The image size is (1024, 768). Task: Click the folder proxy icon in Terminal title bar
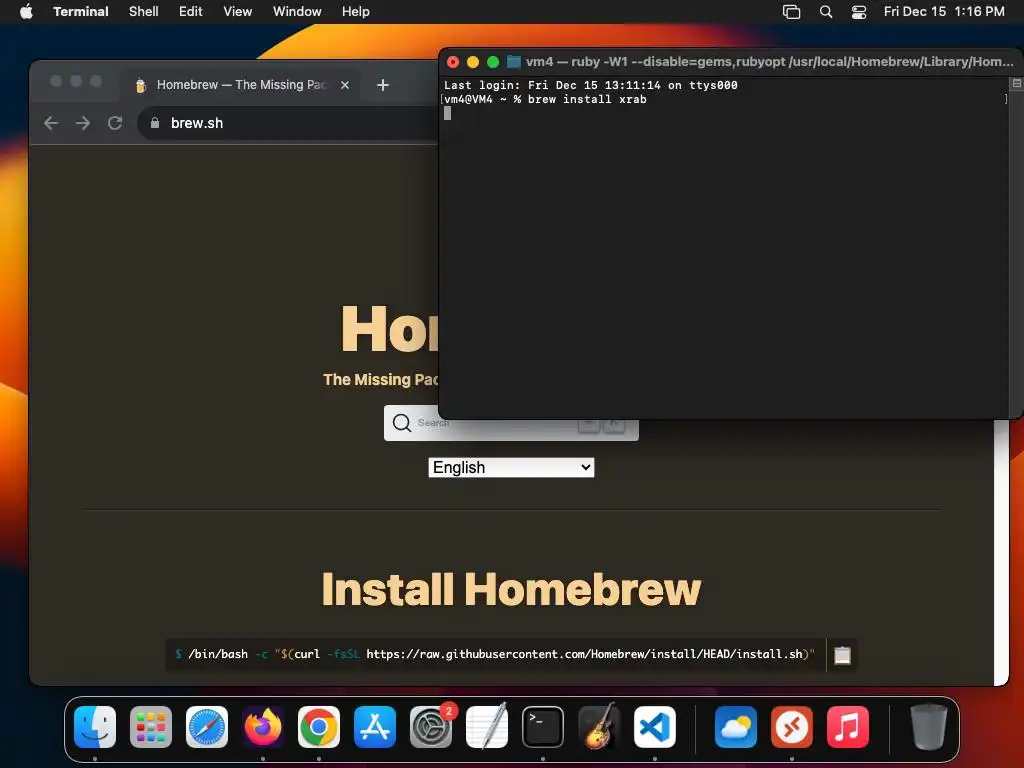pyautogui.click(x=514, y=61)
